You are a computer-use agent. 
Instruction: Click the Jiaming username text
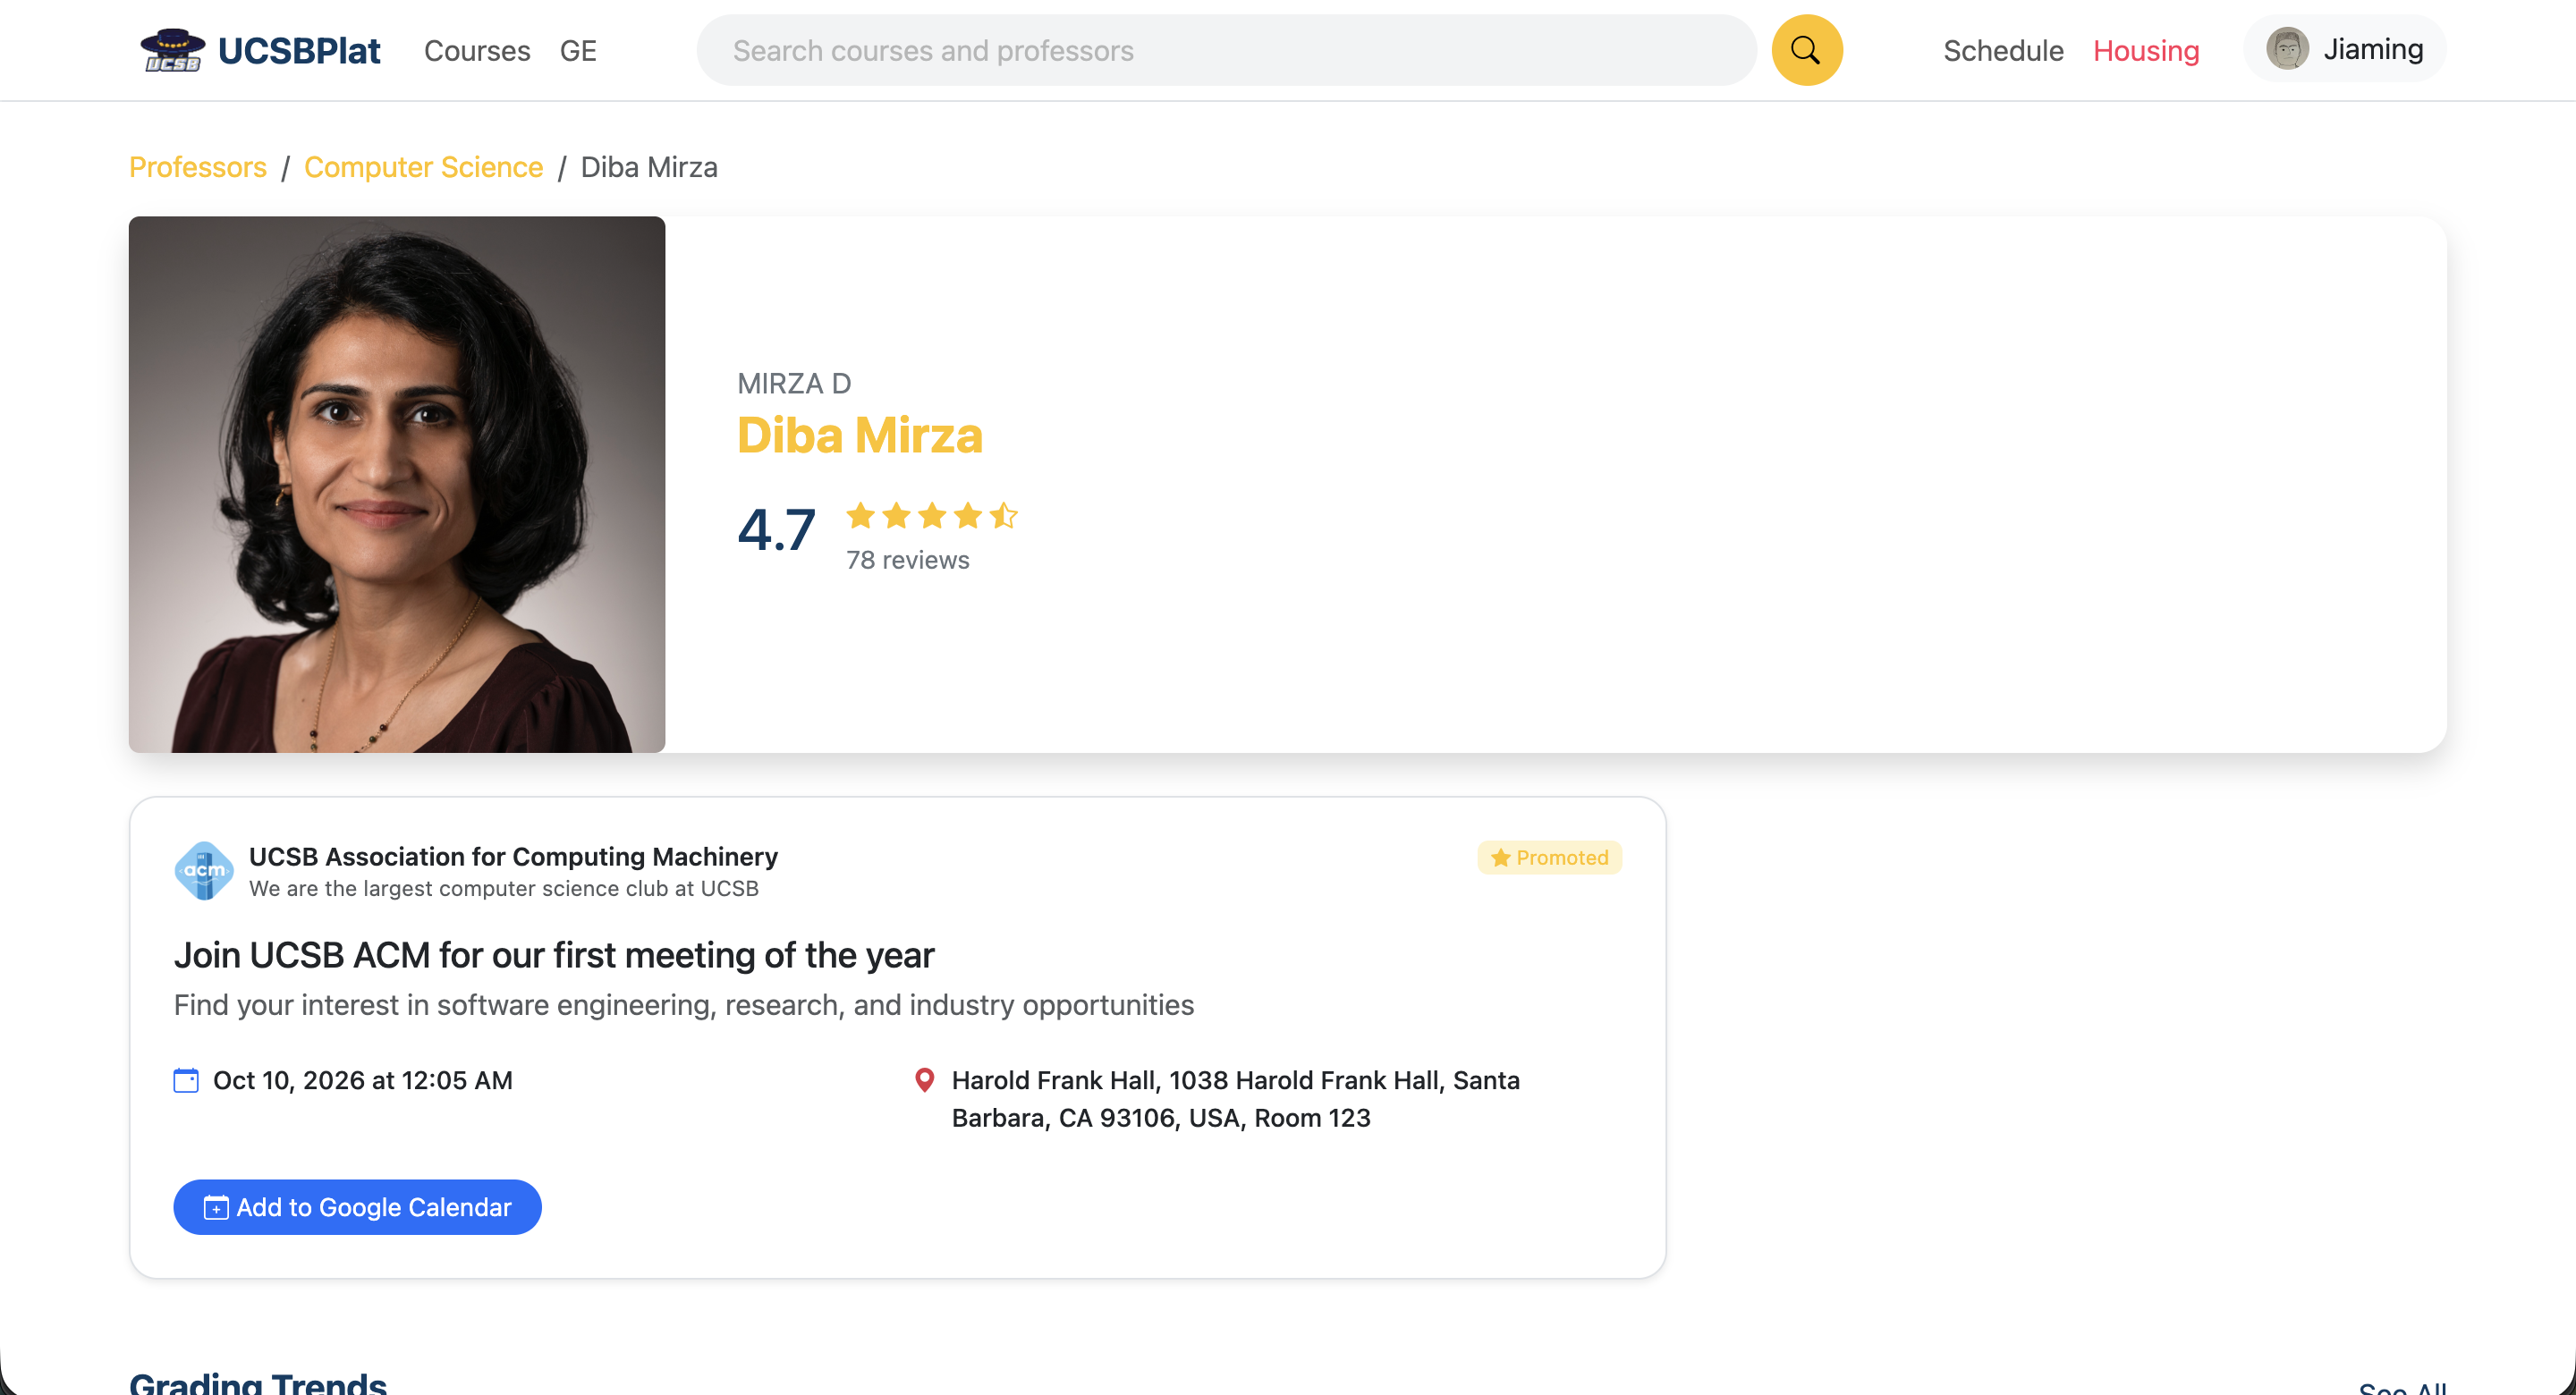tap(2373, 49)
